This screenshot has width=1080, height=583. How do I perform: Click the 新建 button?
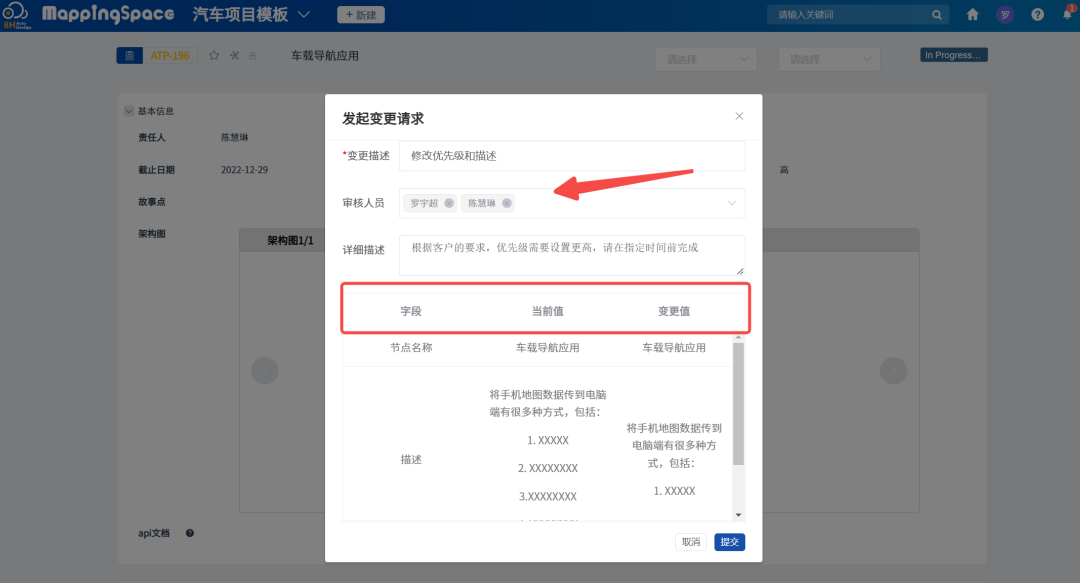click(361, 15)
